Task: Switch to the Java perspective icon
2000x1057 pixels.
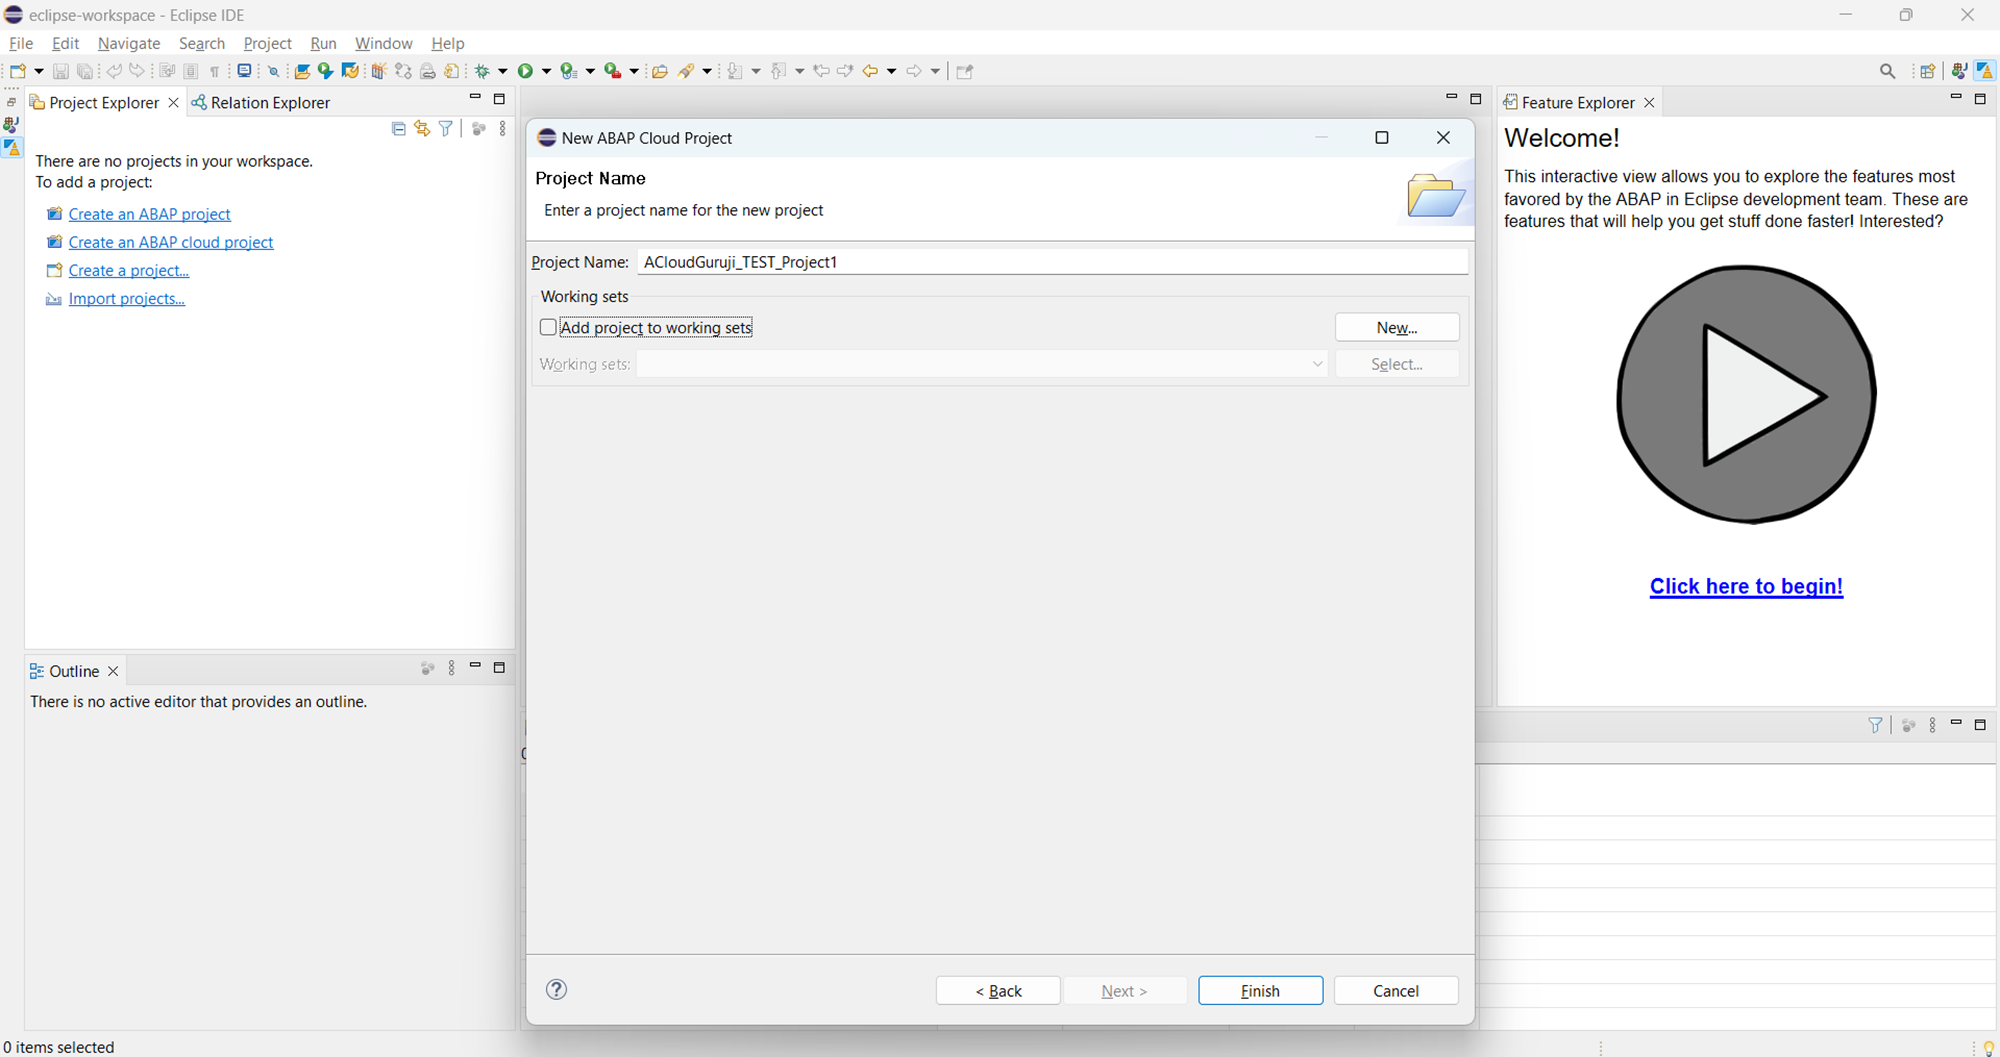Action: coord(1959,71)
